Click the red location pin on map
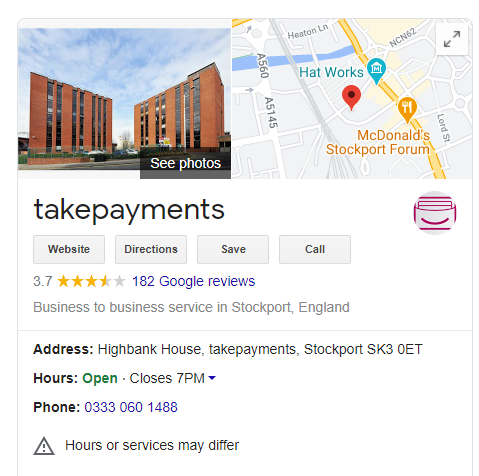The image size is (479, 476). coord(351,97)
